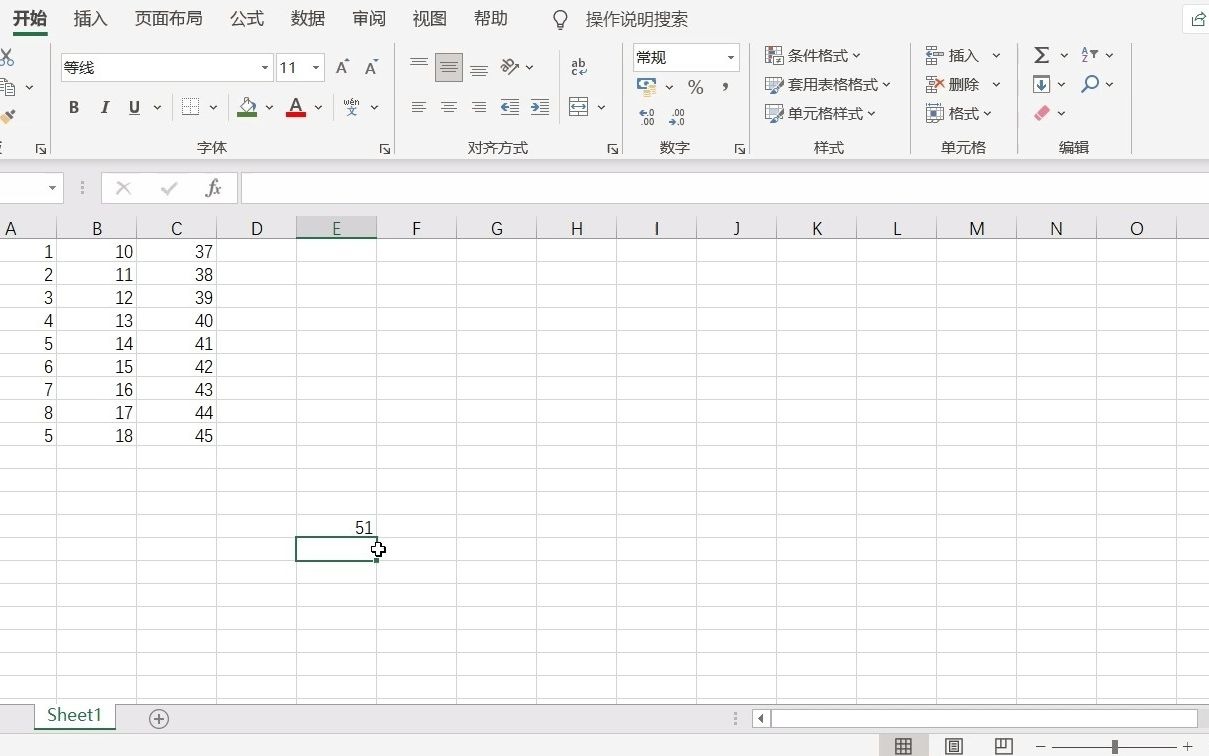This screenshot has width=1209, height=756.
Task: Click the increase decimal icon
Action: pos(647,116)
